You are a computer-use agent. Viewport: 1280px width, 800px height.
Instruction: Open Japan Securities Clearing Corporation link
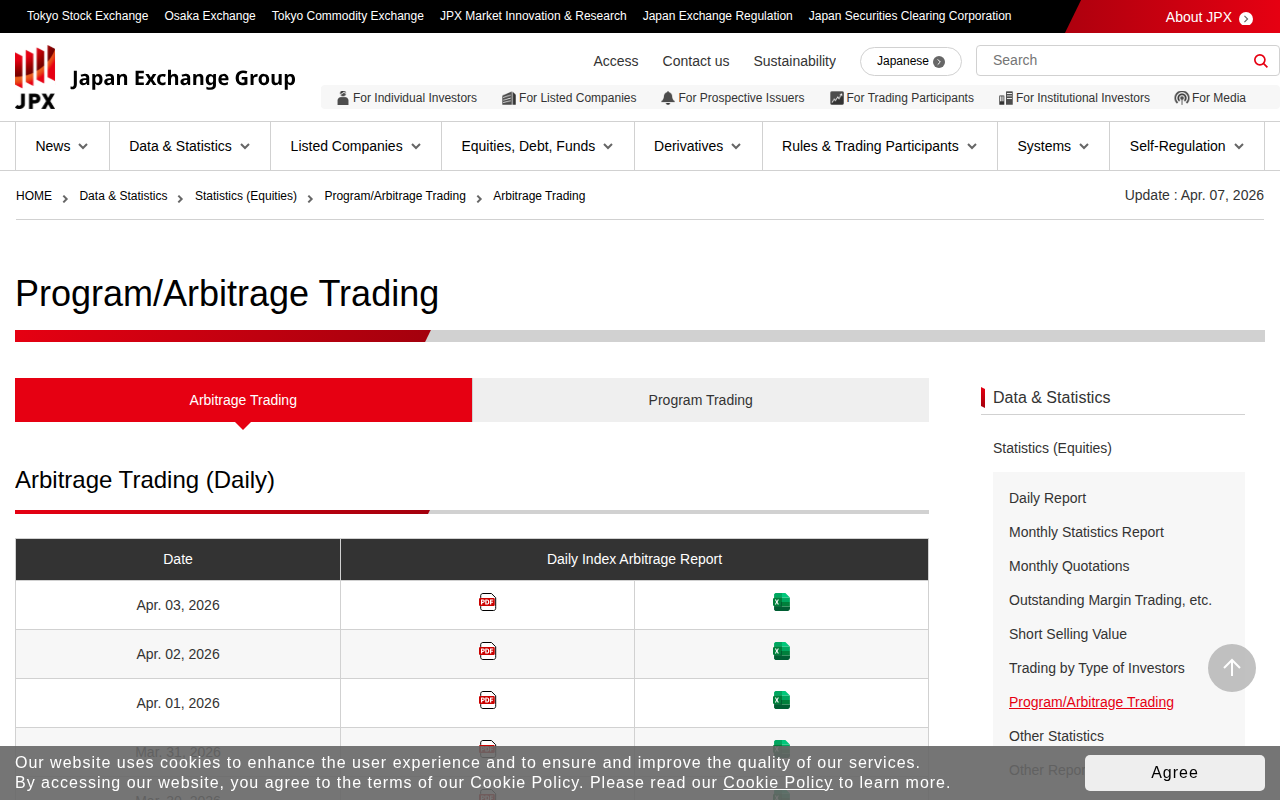(910, 16)
